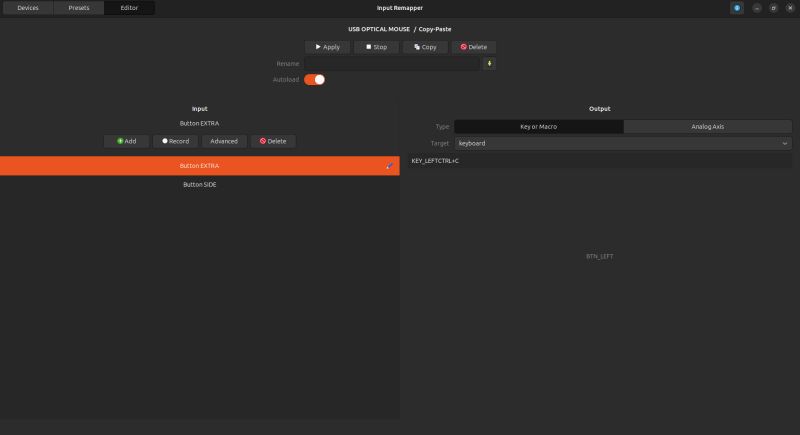
Task: Select the highlighted Button EXTRA mapping row
Action: pyautogui.click(x=199, y=166)
